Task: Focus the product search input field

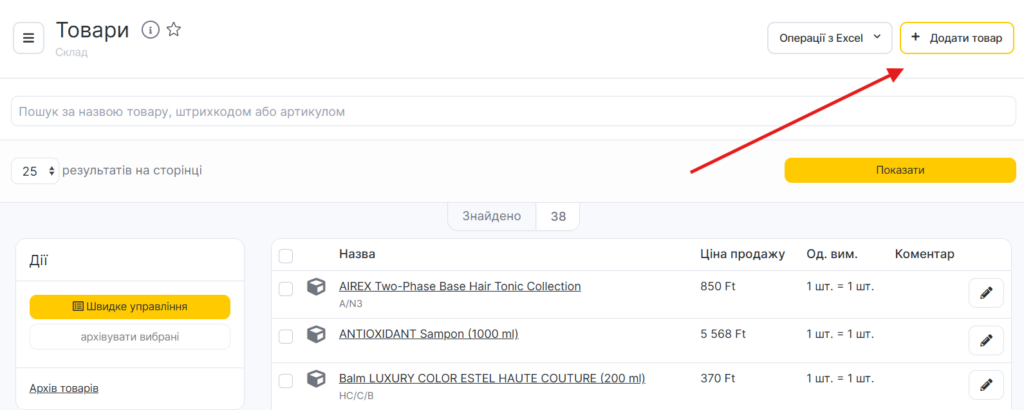Action: click(512, 111)
